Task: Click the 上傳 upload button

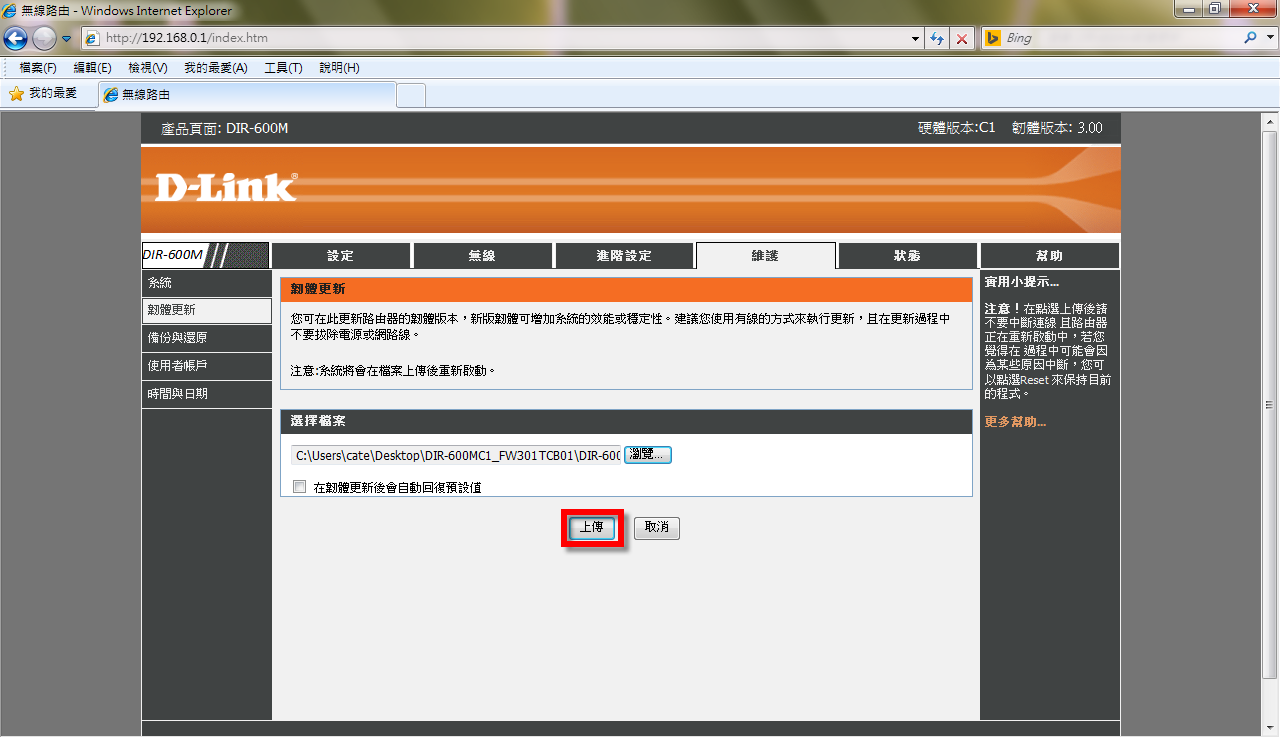Action: [592, 527]
